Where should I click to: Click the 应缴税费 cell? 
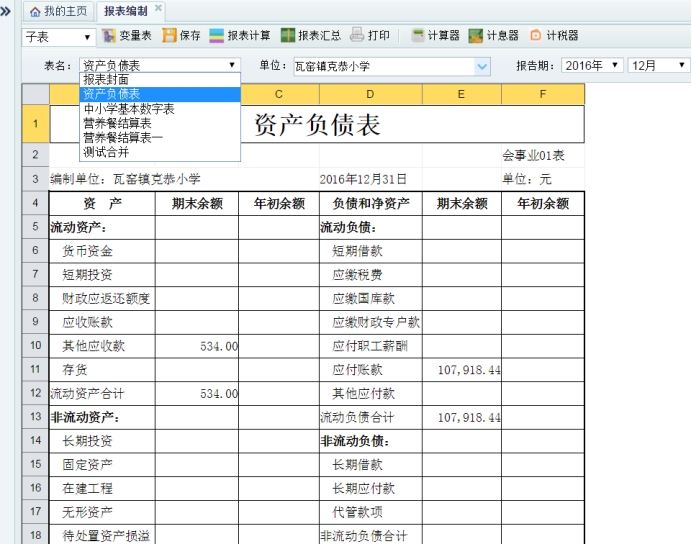pyautogui.click(x=370, y=275)
